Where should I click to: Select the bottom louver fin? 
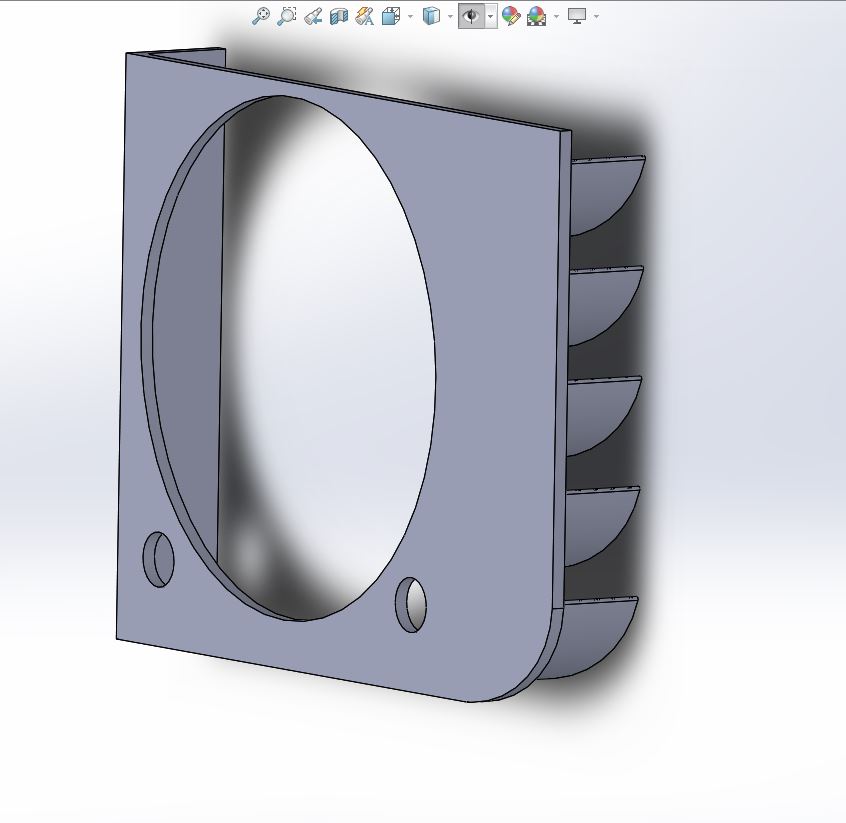593,637
